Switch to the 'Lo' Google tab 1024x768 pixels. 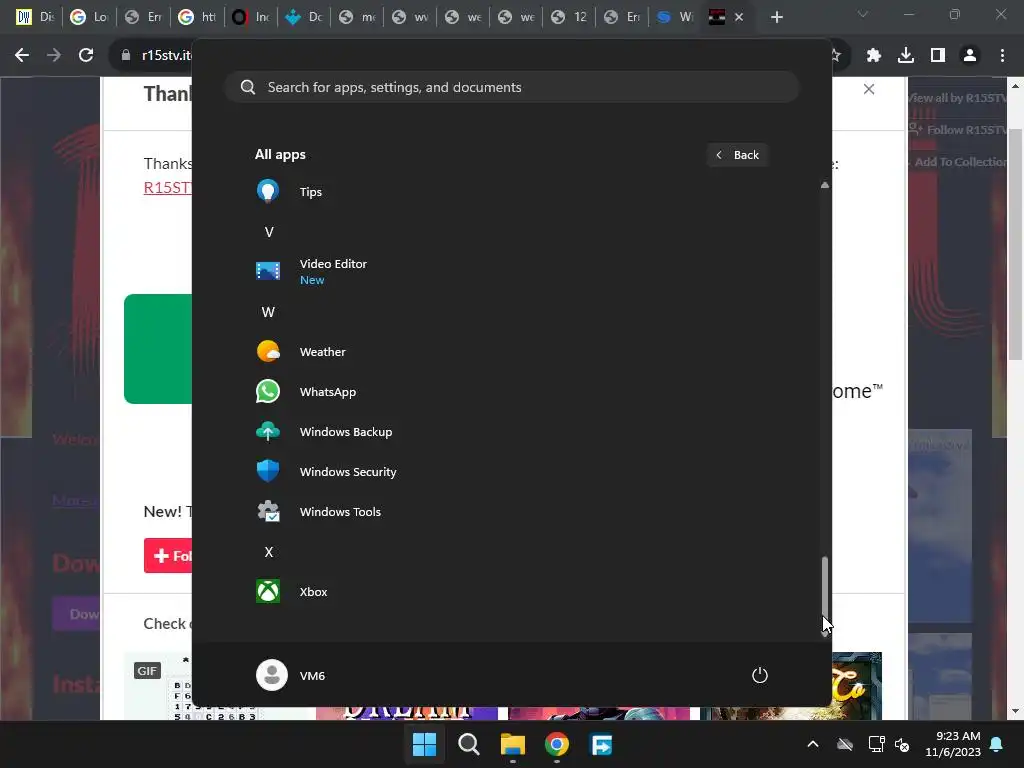89,17
